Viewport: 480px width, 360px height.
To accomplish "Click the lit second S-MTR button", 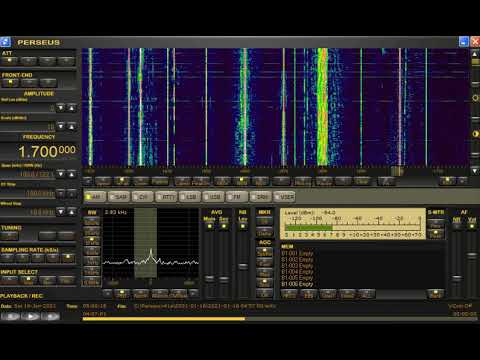I will point(436,234).
